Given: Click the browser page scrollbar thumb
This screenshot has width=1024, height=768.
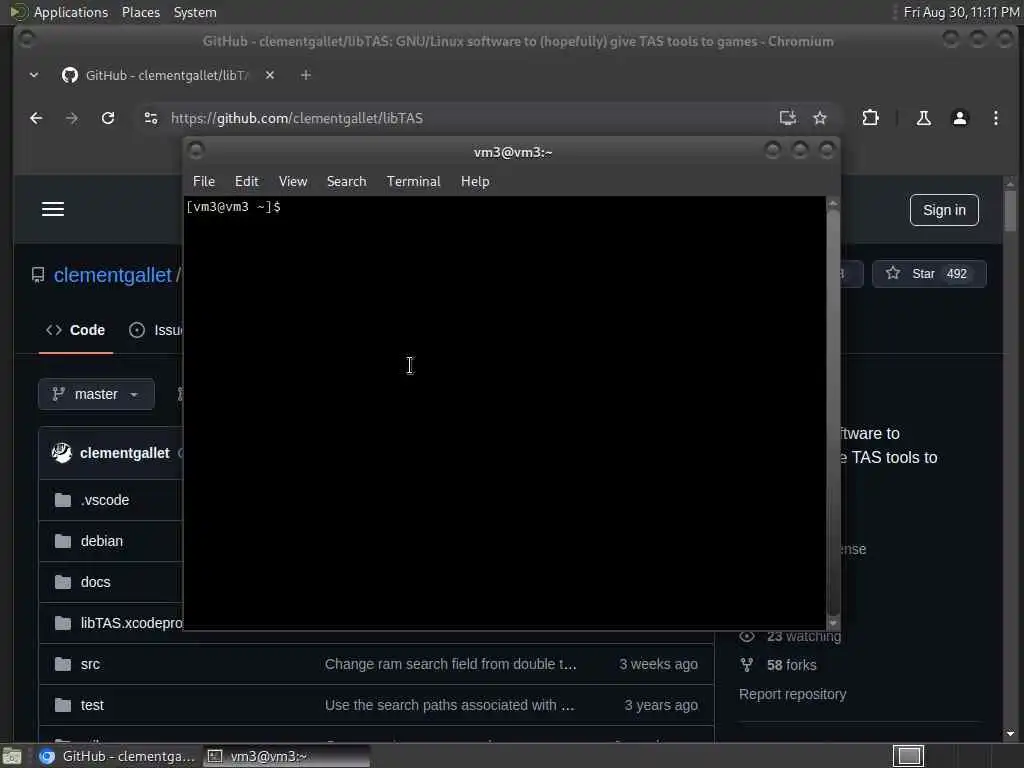Looking at the screenshot, I should click(x=1010, y=211).
